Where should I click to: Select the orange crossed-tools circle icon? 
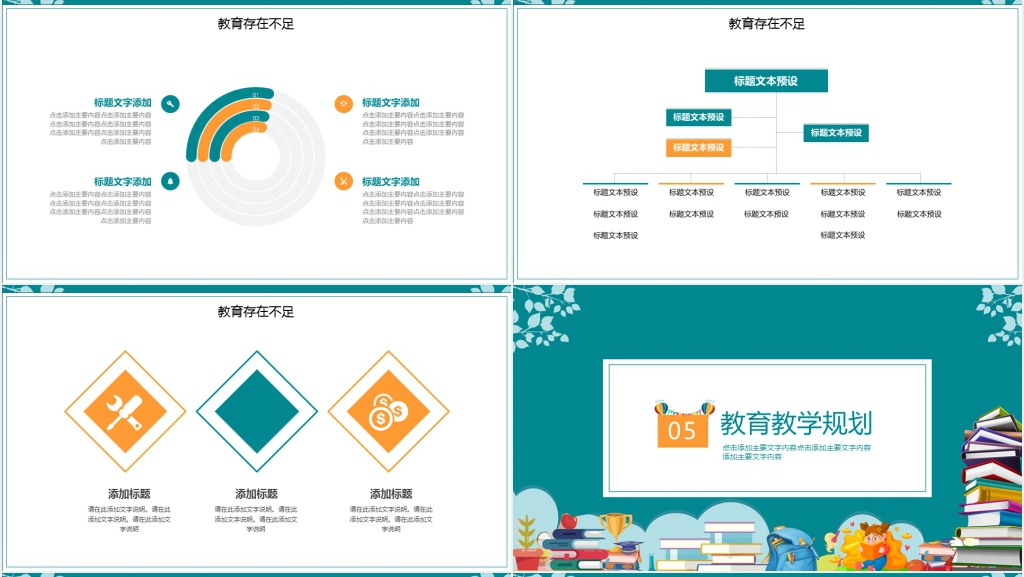click(x=343, y=181)
